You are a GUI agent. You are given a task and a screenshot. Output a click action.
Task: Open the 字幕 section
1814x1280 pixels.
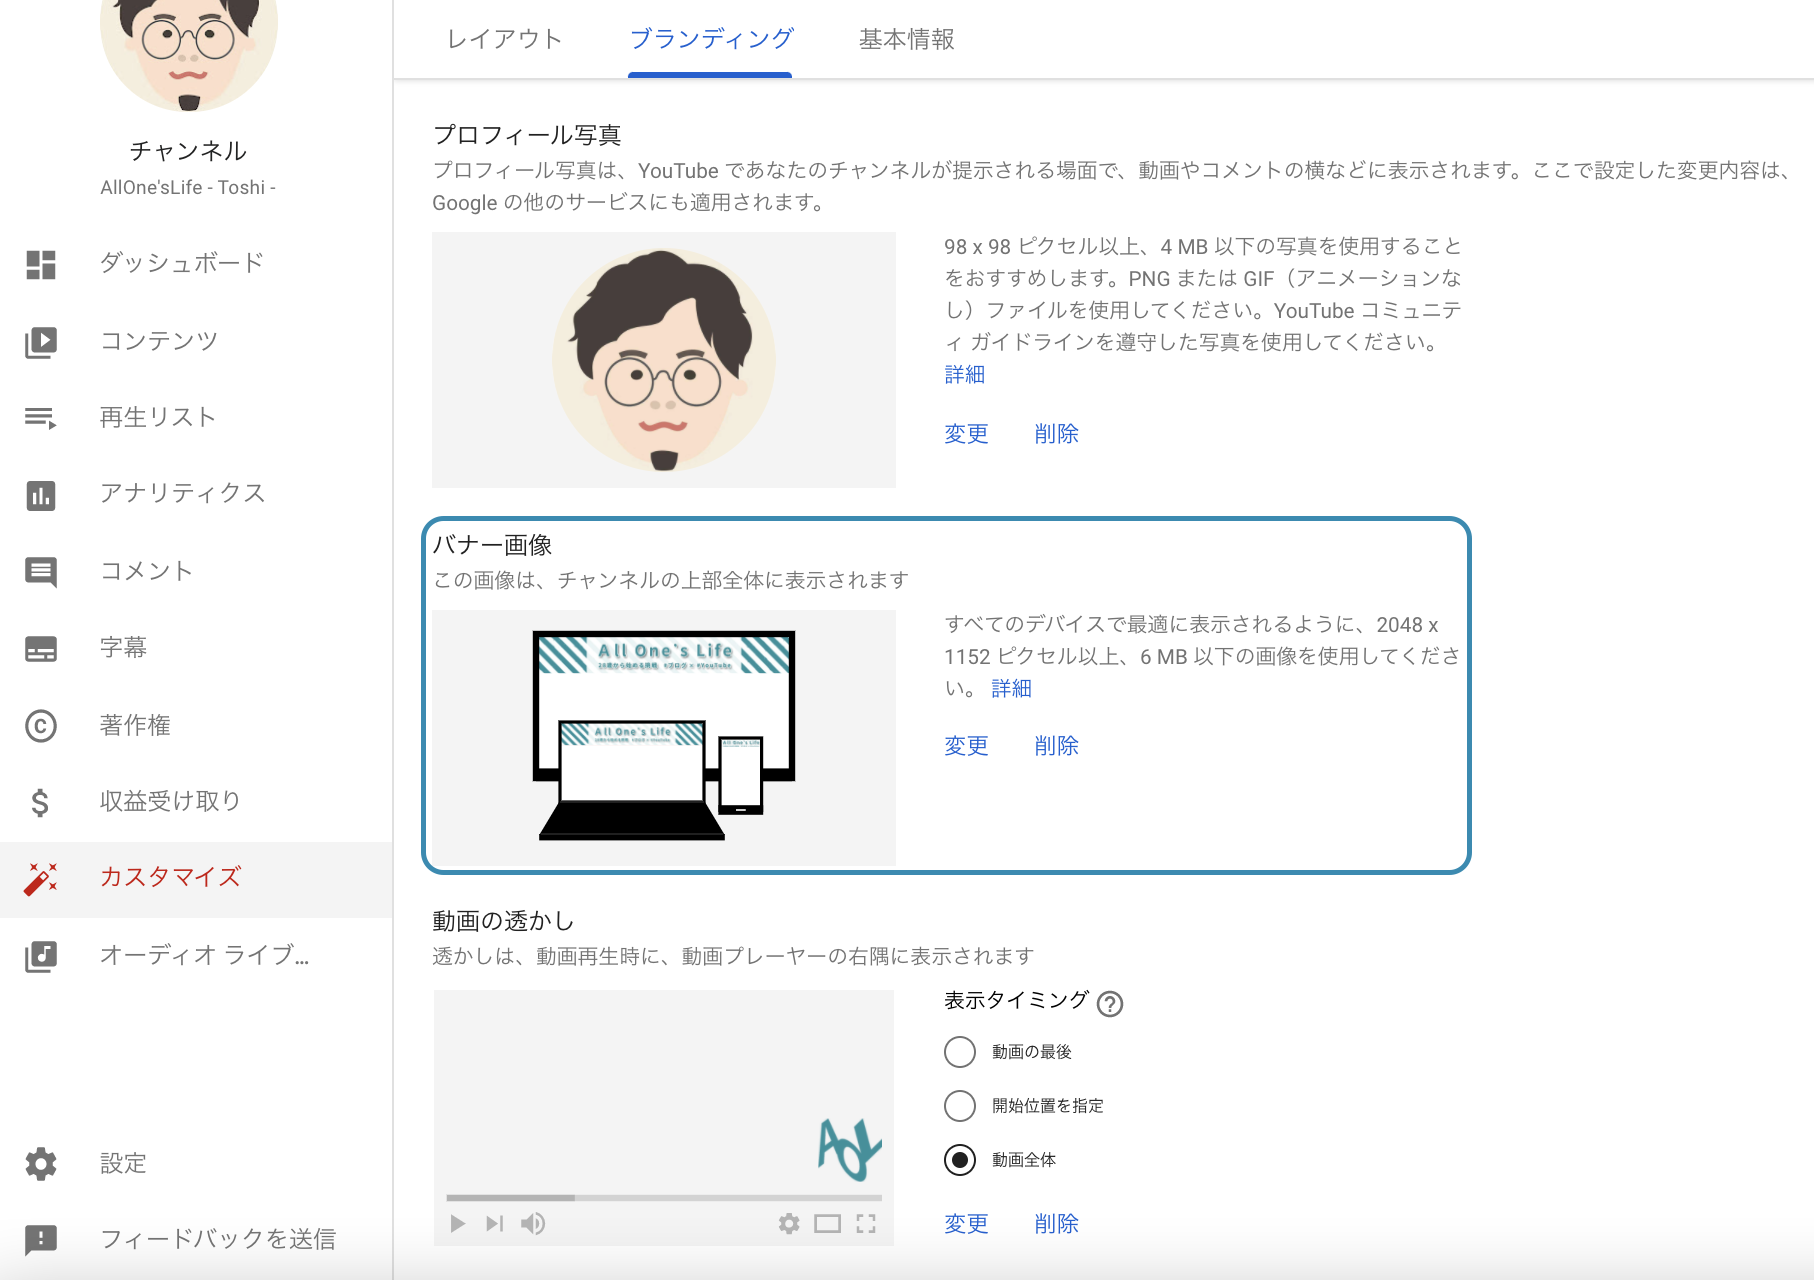point(124,646)
